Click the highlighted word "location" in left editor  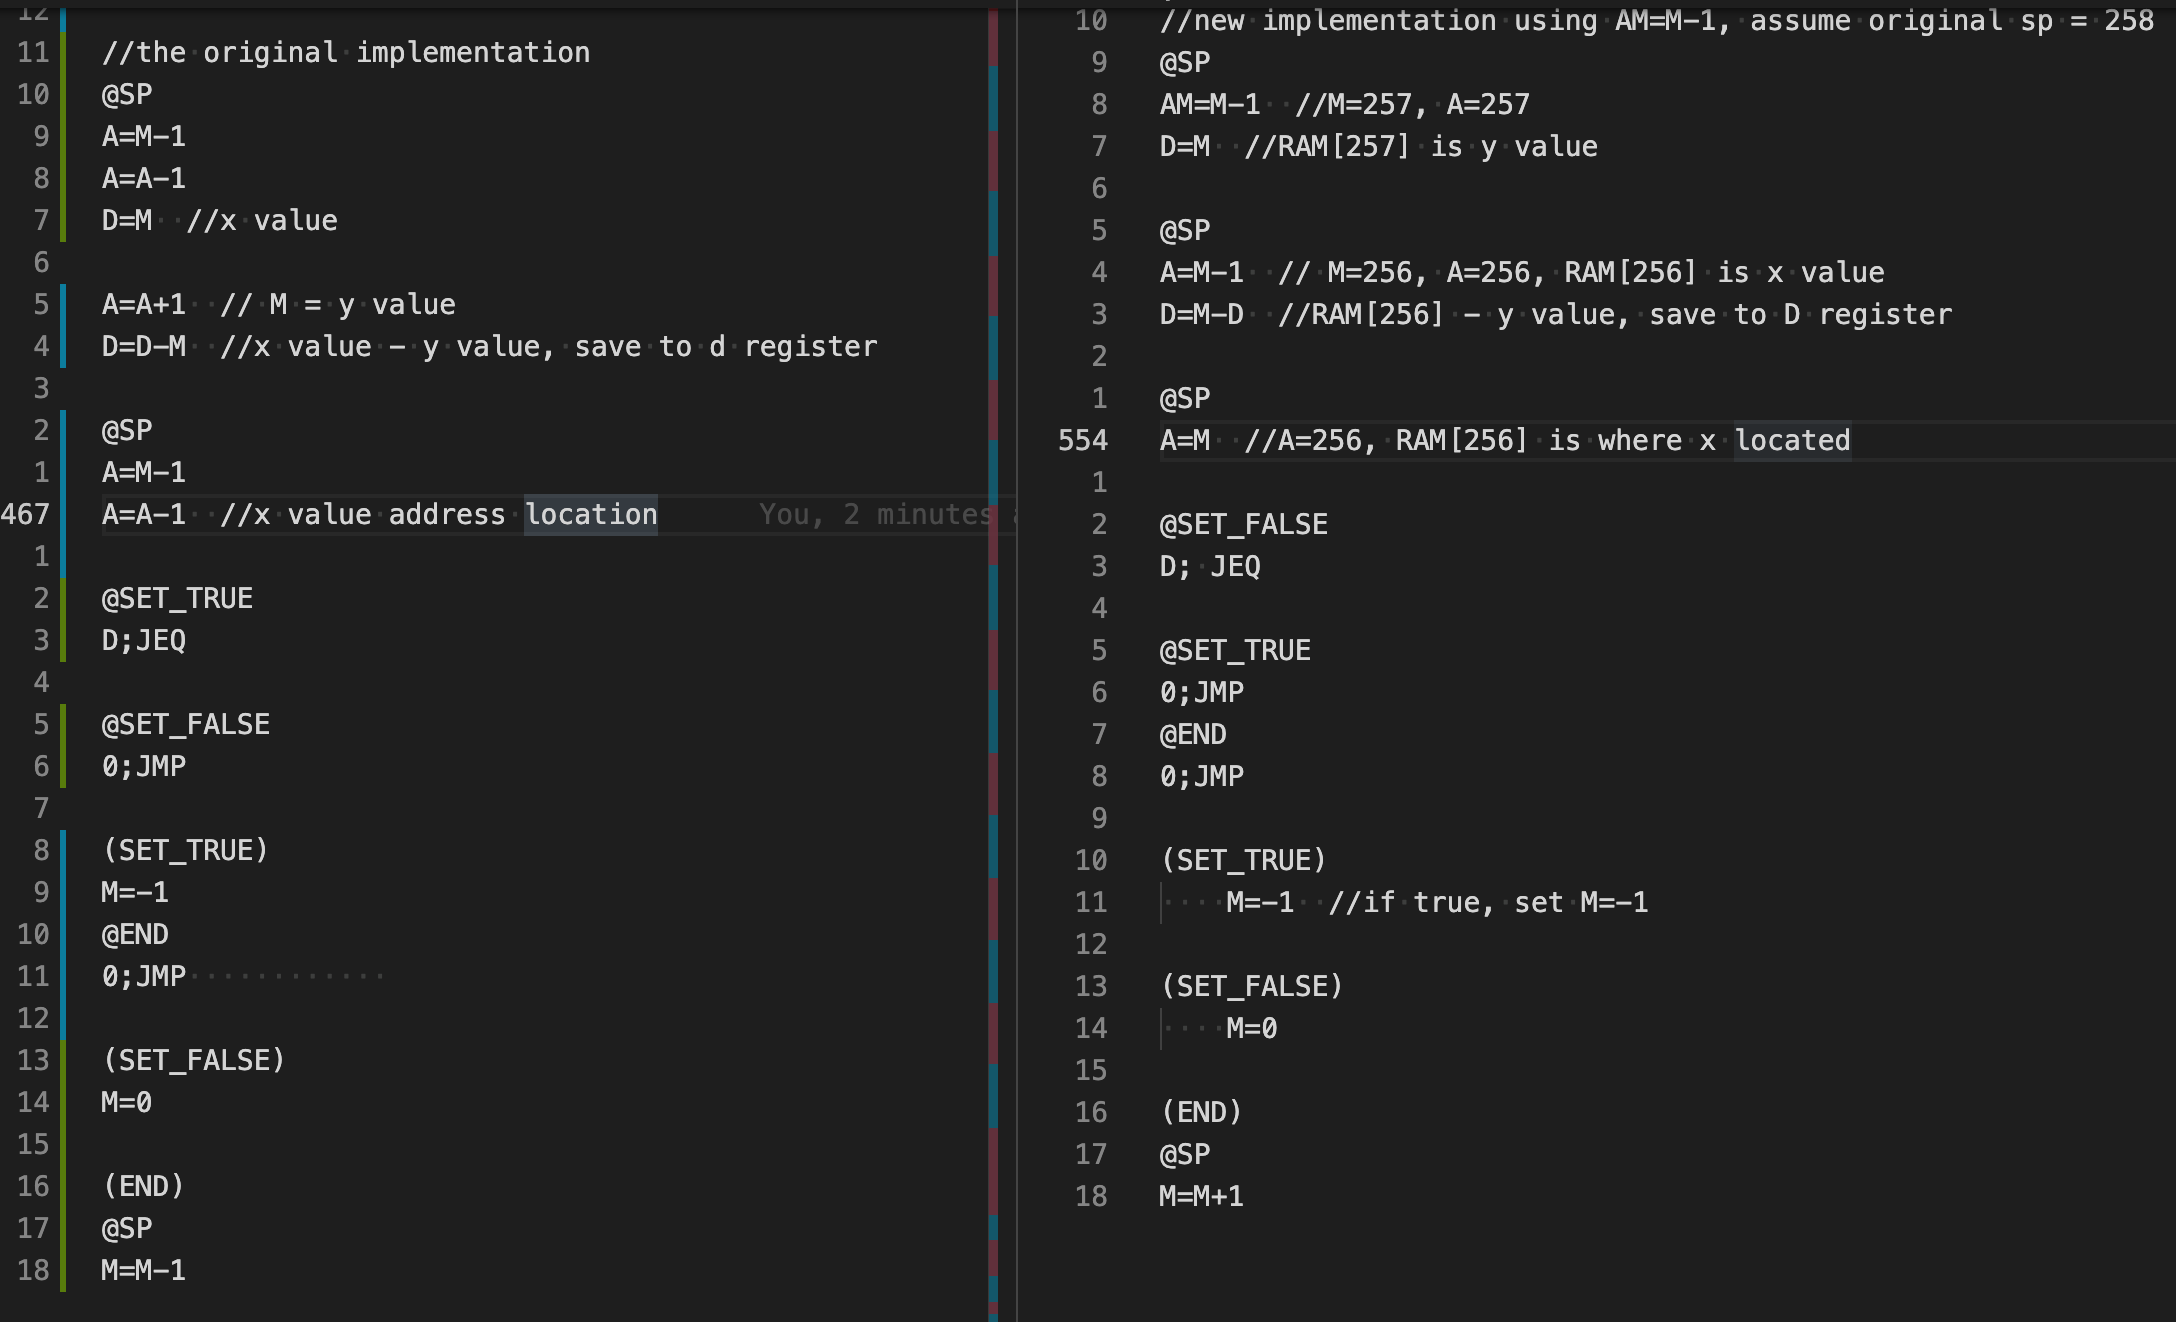pos(591,514)
